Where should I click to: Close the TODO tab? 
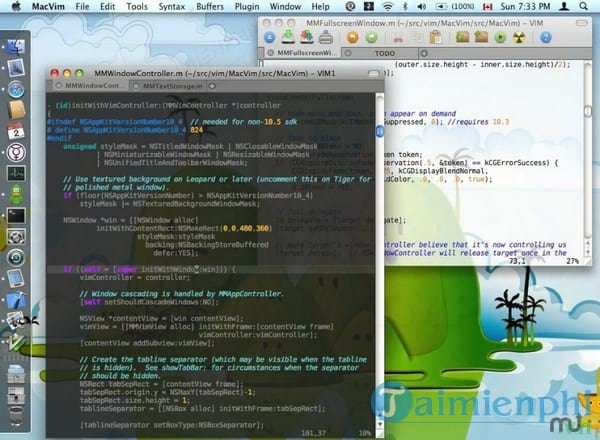pyautogui.click(x=348, y=54)
